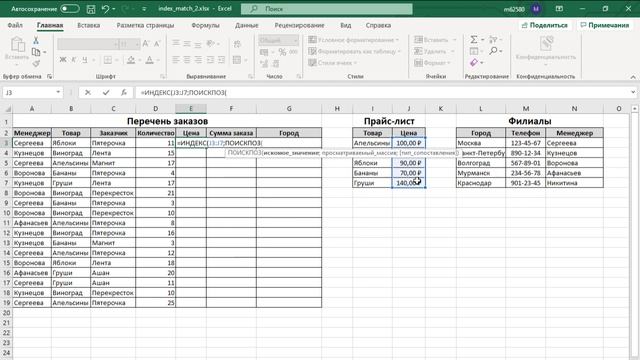Click the Примечания button
The image size is (640, 360).
605,25
